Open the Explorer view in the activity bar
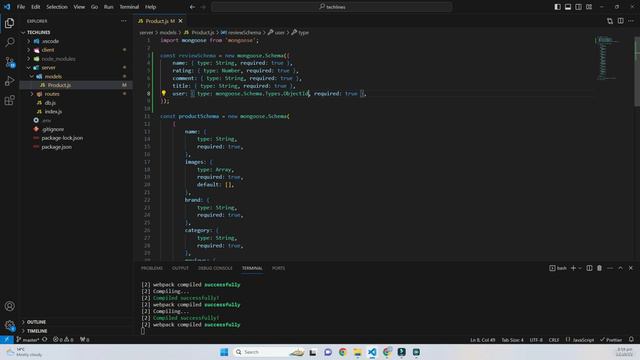 pos(9,23)
